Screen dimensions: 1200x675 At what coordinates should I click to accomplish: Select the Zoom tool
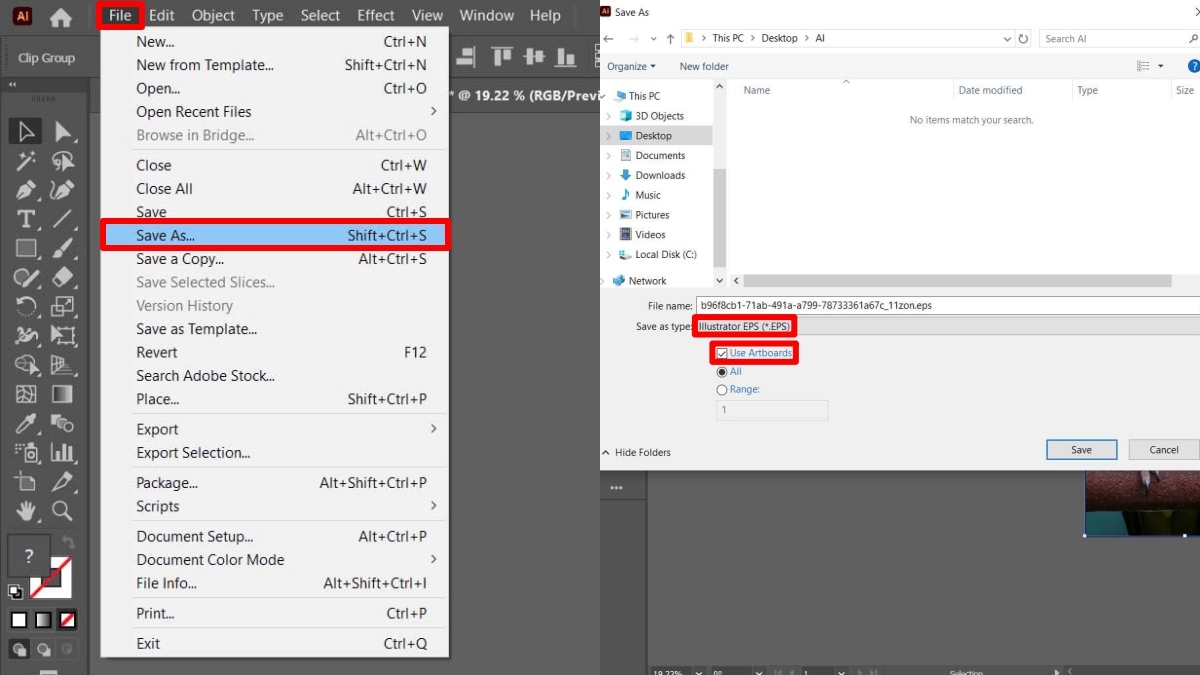click(x=62, y=511)
